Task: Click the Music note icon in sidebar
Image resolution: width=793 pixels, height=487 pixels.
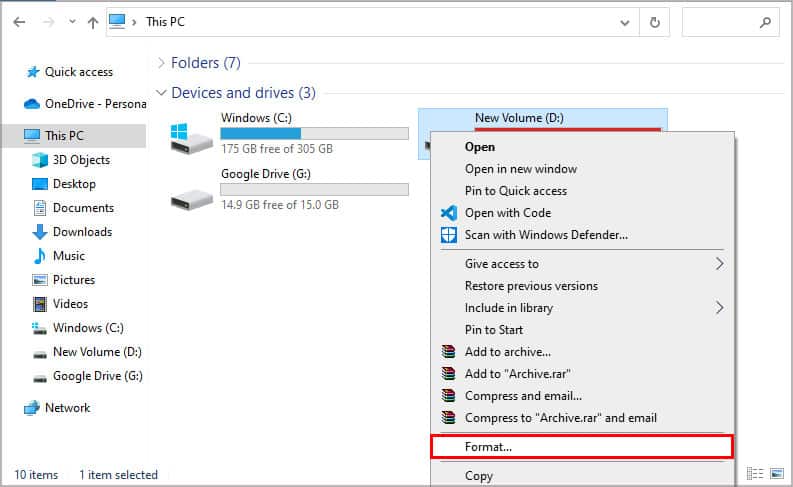Action: (40, 256)
